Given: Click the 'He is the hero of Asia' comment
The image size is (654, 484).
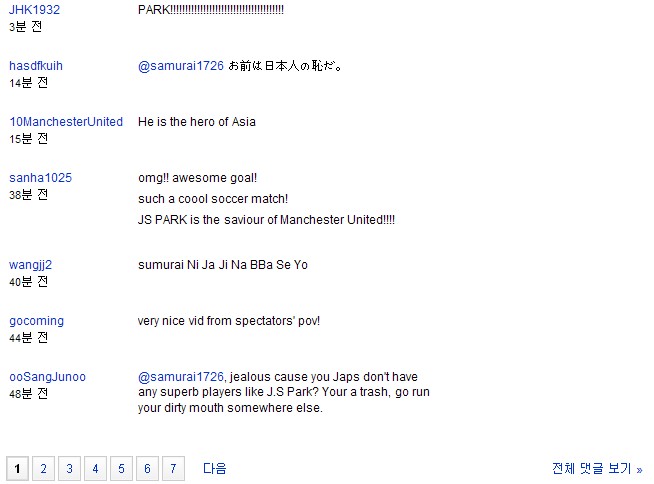Looking at the screenshot, I should click(x=197, y=122).
